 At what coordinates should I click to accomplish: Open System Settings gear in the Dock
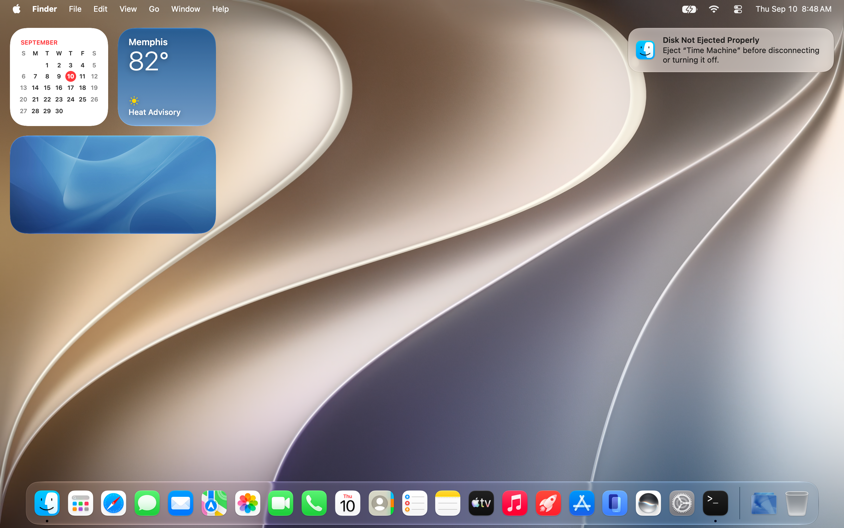tap(681, 503)
